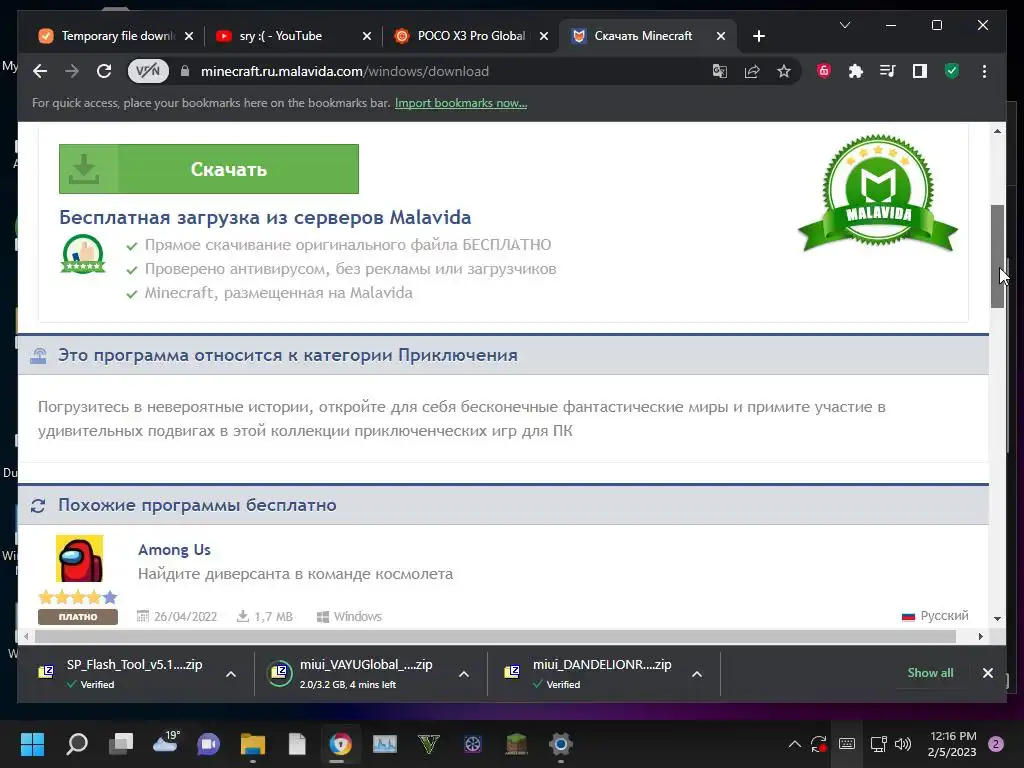Switch to POCO X3 Pro Global tab
Viewport: 1024px width, 768px height.
pos(472,36)
